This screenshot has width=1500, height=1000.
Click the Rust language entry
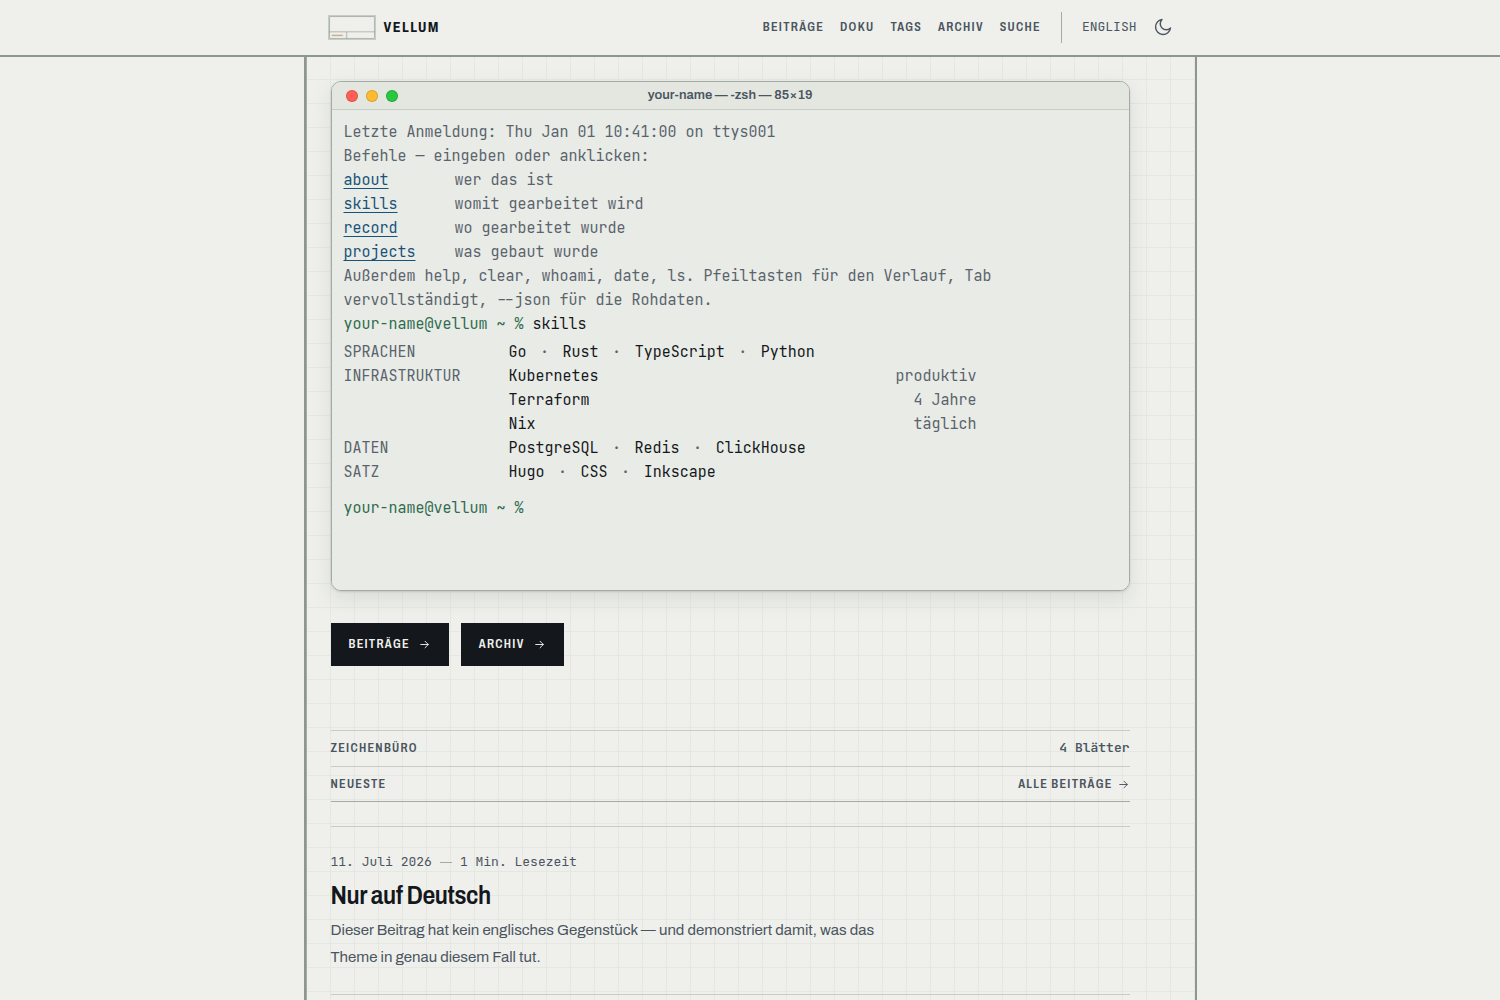[580, 352]
